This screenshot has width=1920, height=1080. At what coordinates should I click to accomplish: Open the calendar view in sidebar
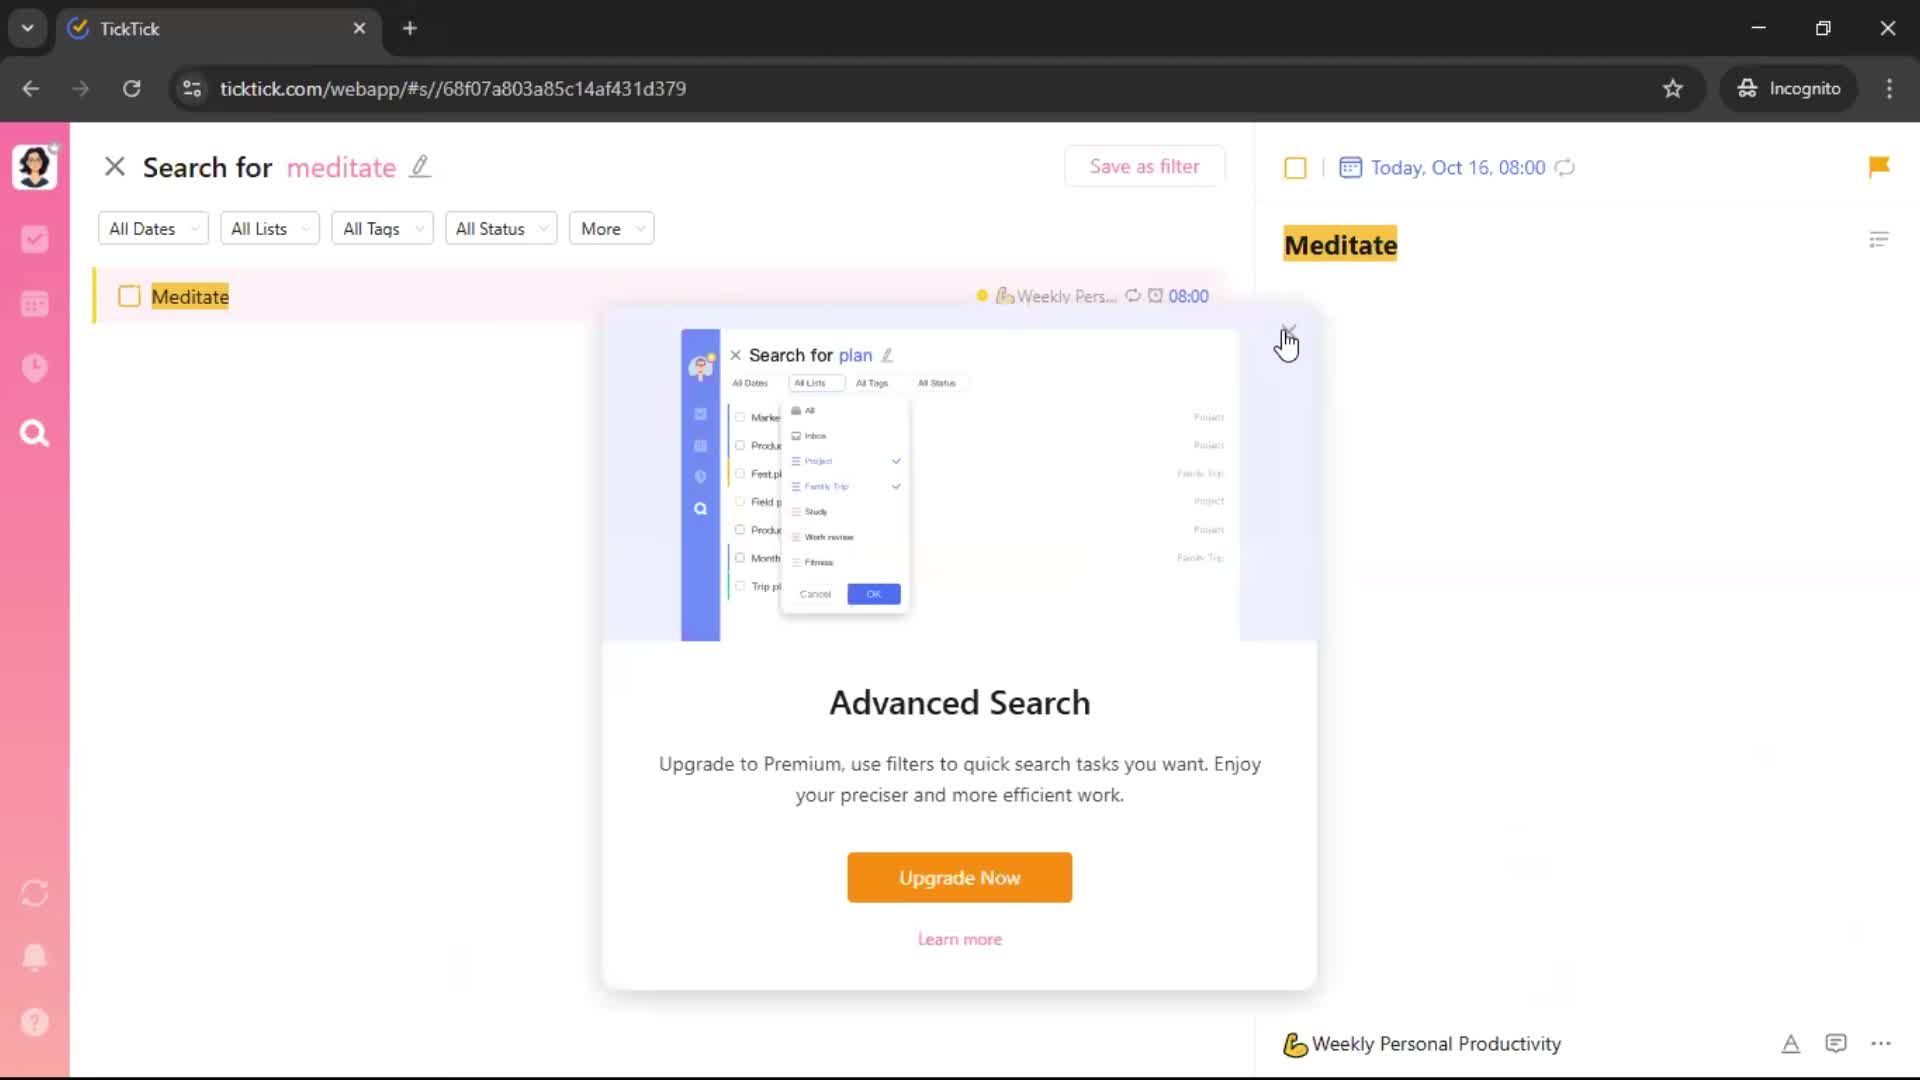point(35,304)
